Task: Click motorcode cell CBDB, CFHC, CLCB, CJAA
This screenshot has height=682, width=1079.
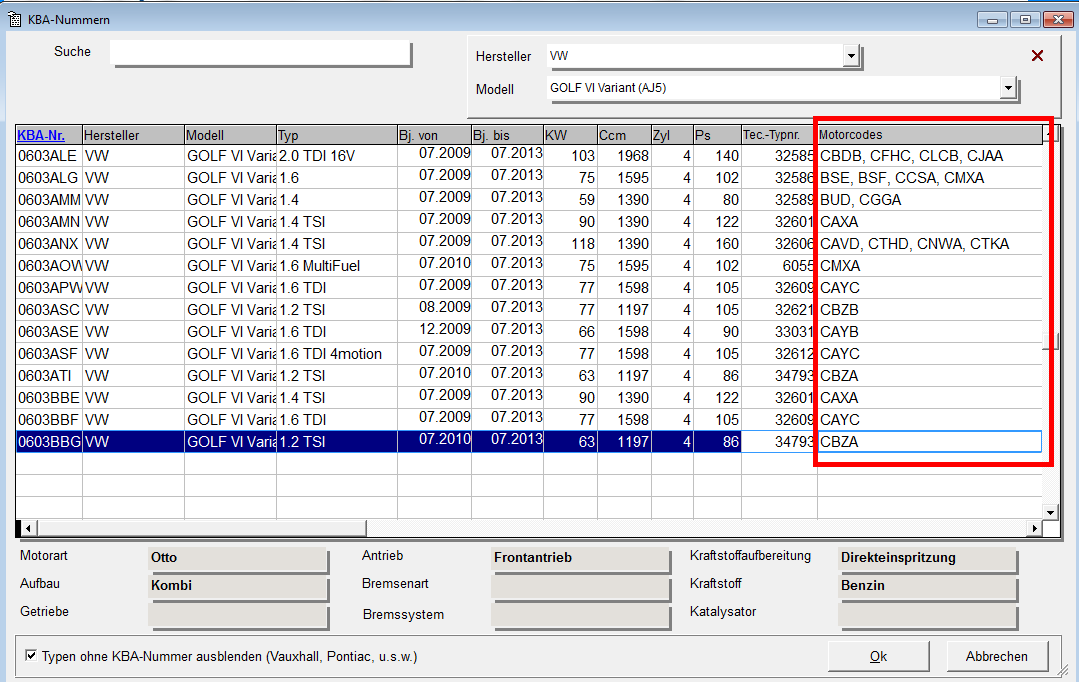Action: click(x=930, y=156)
